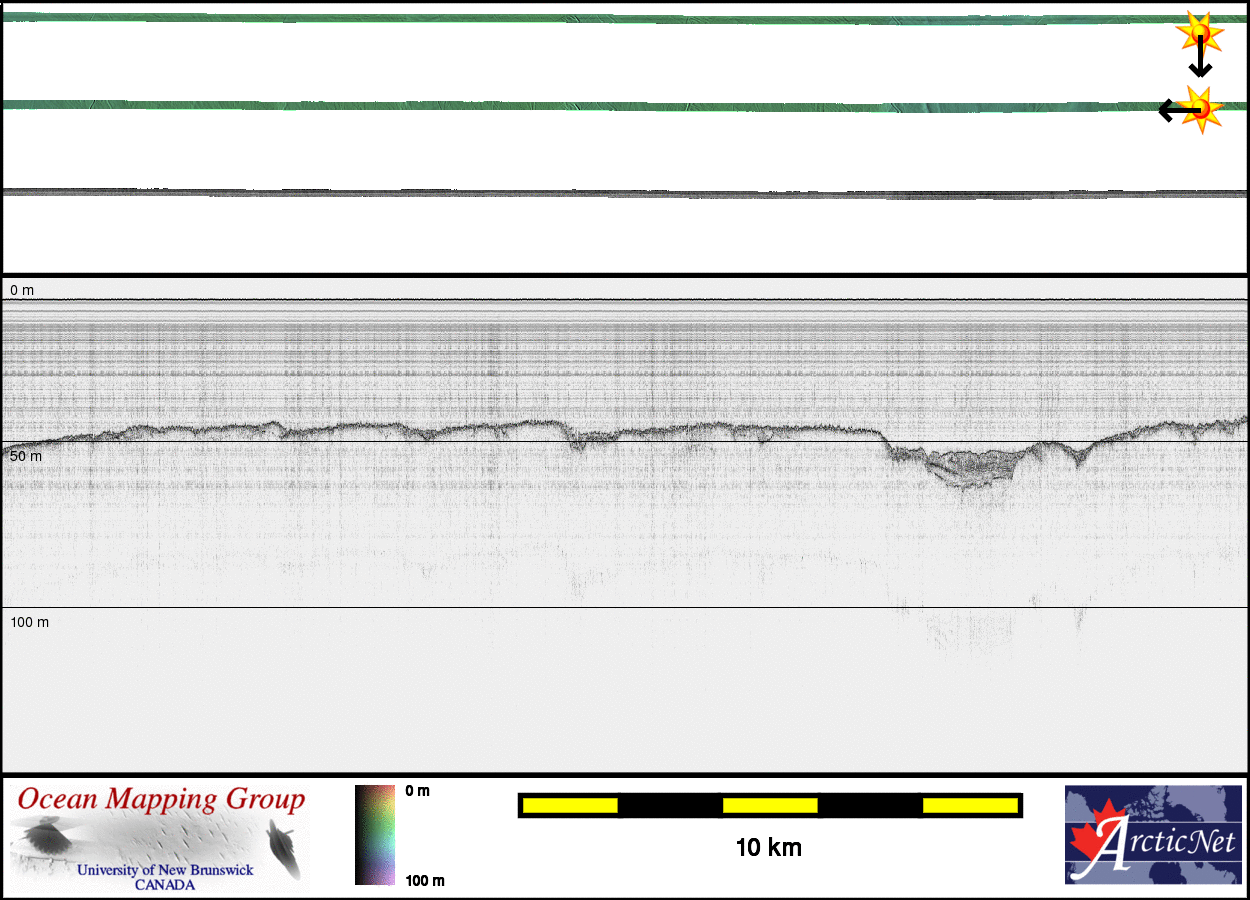Click the 100 m depth line label
Viewport: 1250px width, 900px height.
point(29,622)
